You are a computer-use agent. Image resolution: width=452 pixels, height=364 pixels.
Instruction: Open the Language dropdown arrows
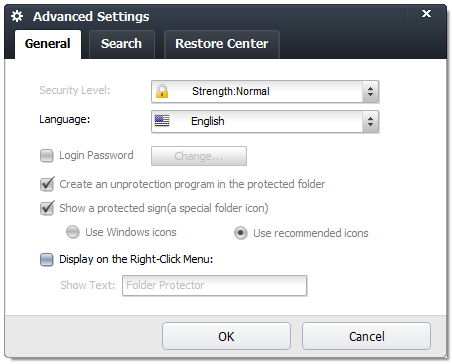coord(370,121)
